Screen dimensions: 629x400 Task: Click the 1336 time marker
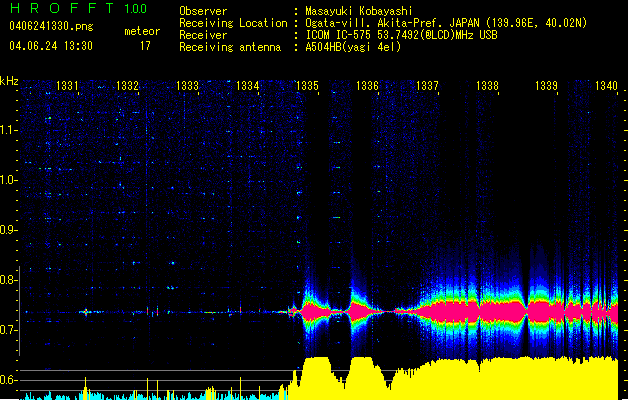click(367, 86)
